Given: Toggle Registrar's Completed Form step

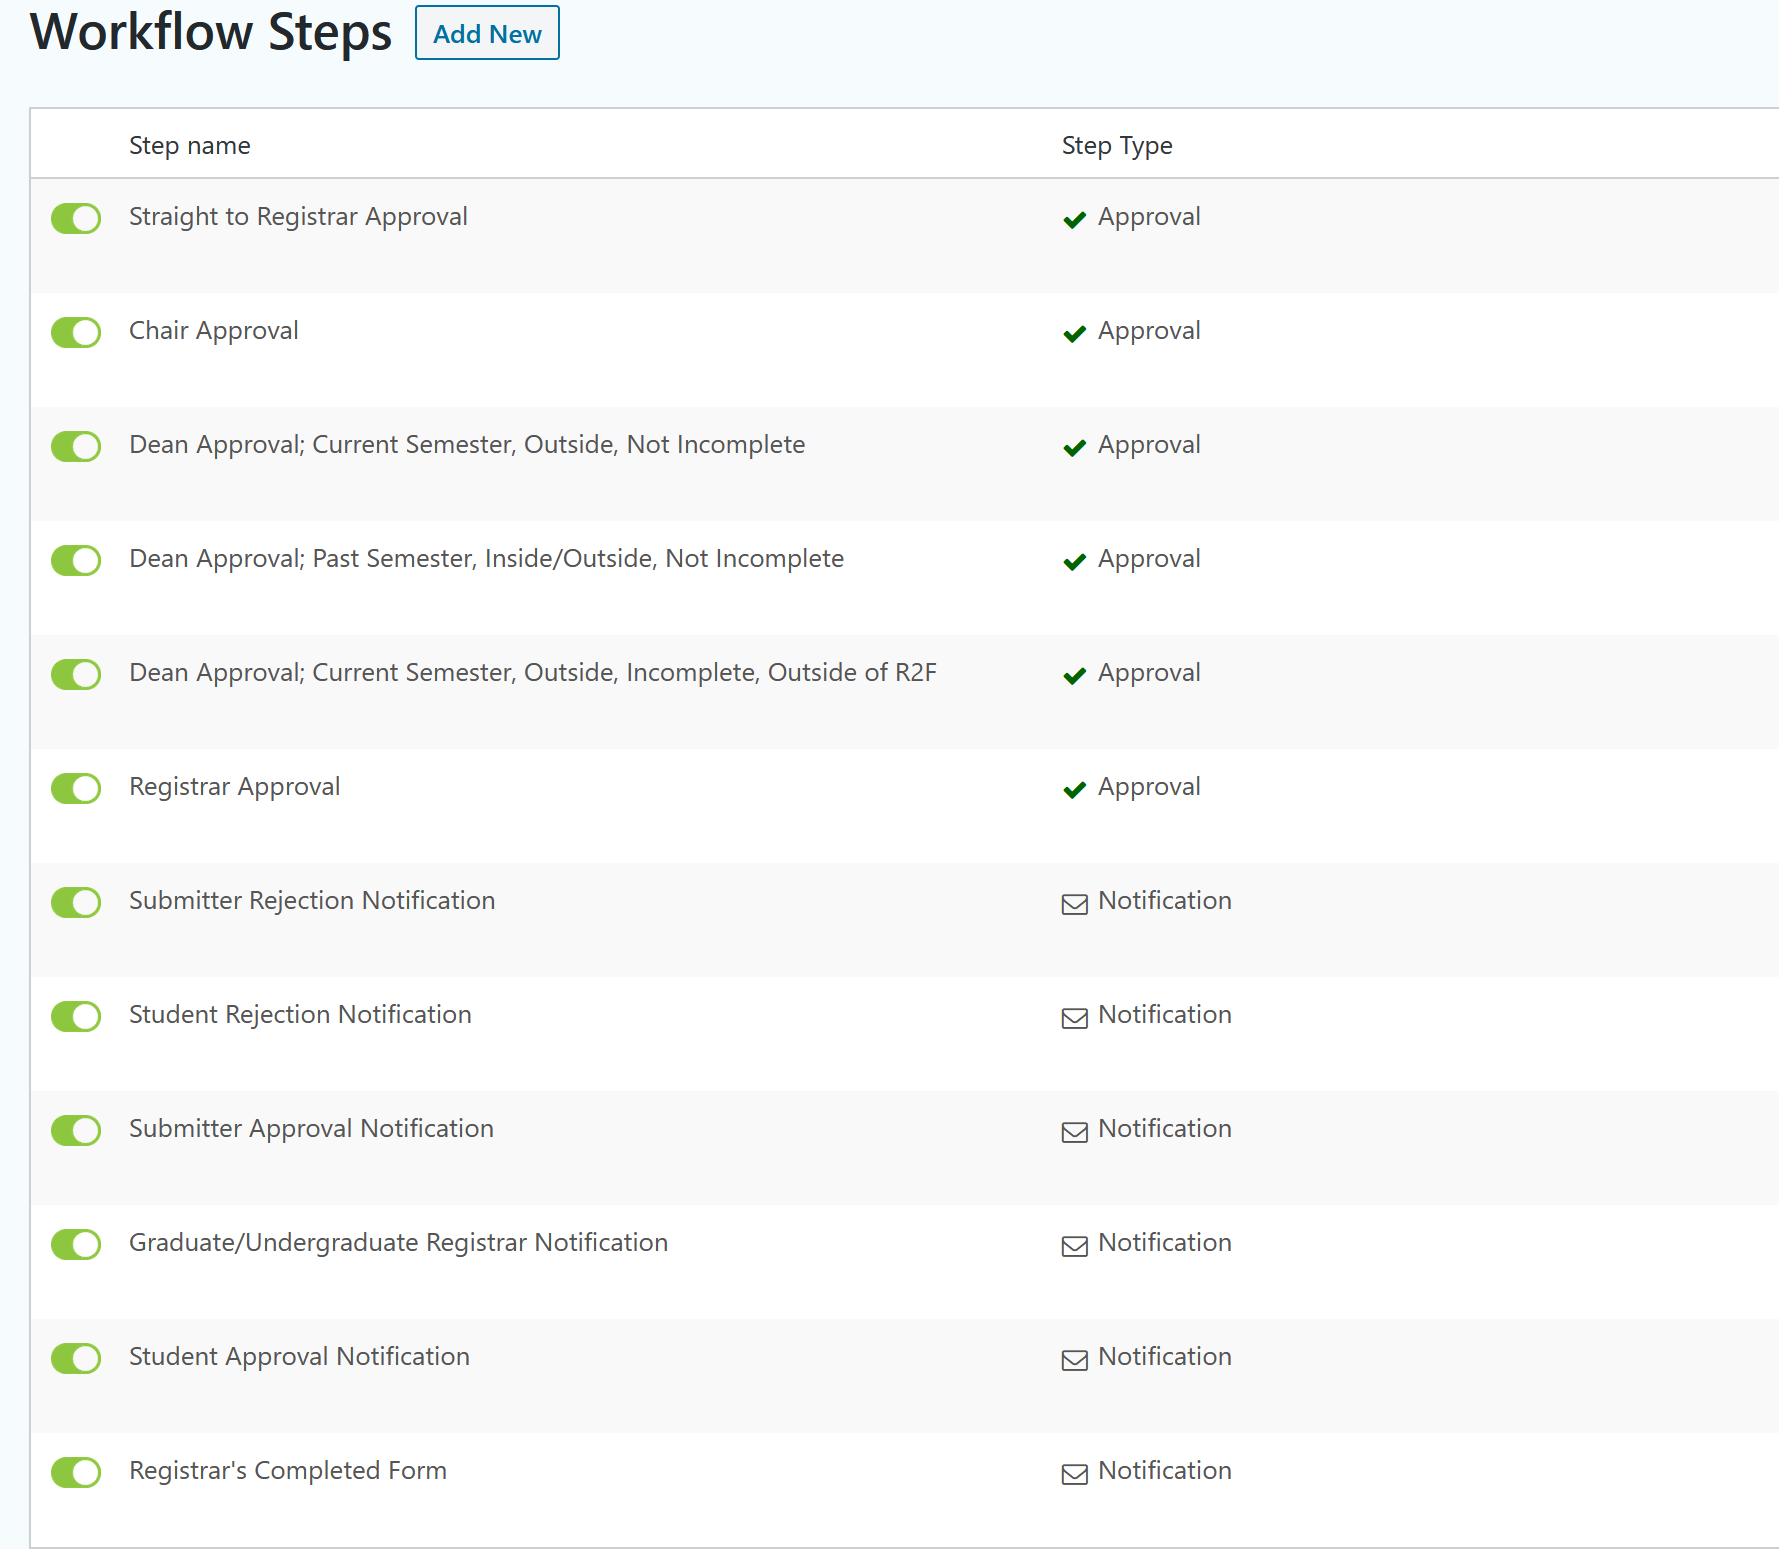Looking at the screenshot, I should [x=76, y=1472].
